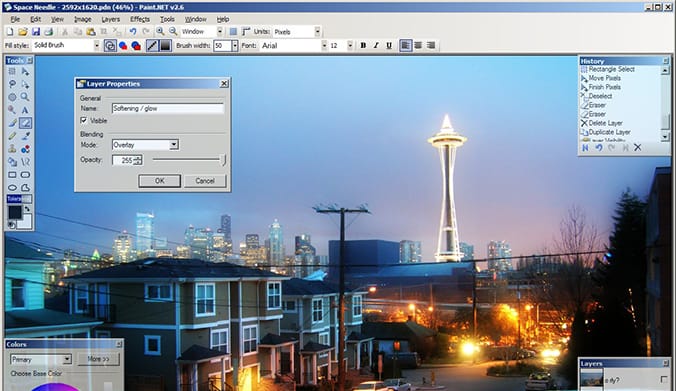Set text alignment to center
The height and width of the screenshot is (391, 676).
[x=418, y=45]
